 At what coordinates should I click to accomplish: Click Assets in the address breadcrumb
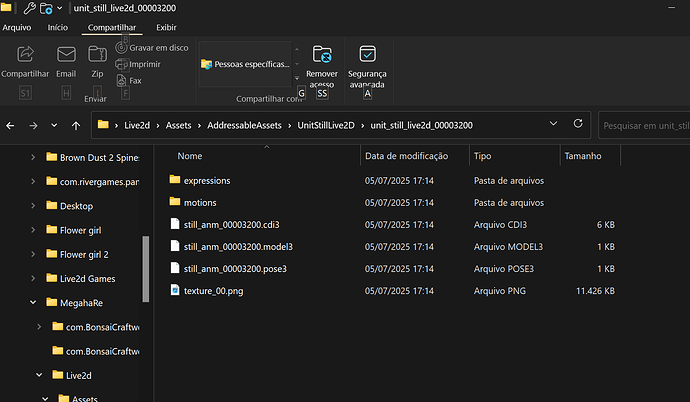(178, 125)
